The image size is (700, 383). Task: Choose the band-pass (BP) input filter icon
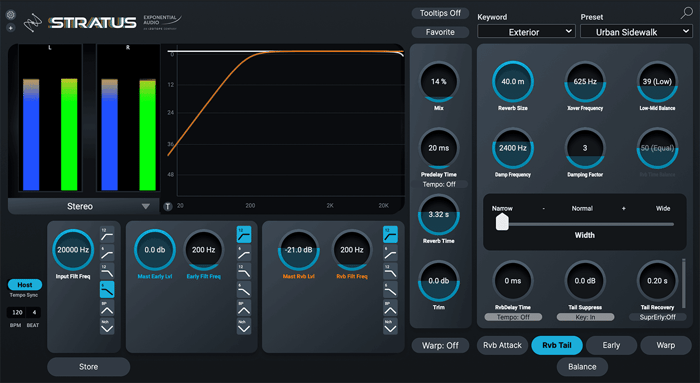107,308
